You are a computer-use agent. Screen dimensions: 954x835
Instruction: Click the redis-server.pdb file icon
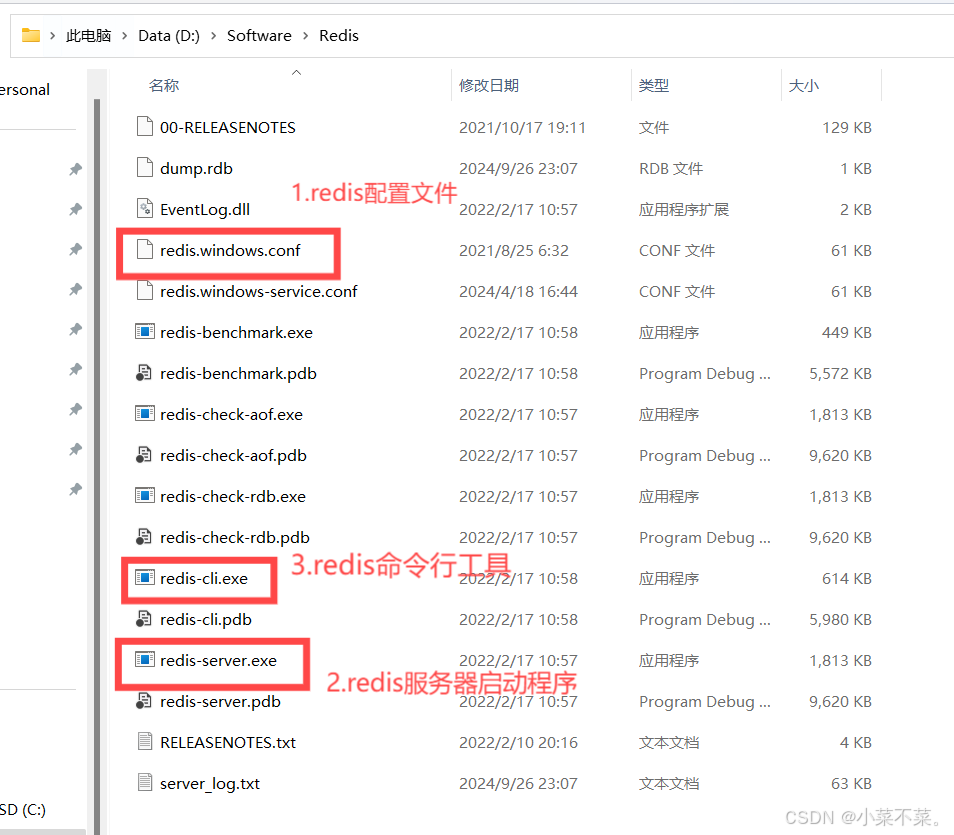click(x=144, y=701)
